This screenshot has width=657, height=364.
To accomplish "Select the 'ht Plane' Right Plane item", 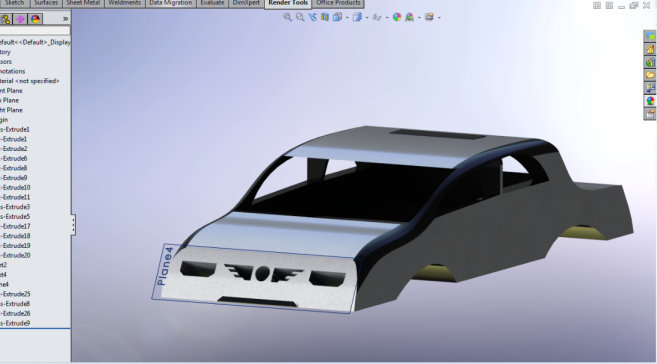I will click(11, 110).
